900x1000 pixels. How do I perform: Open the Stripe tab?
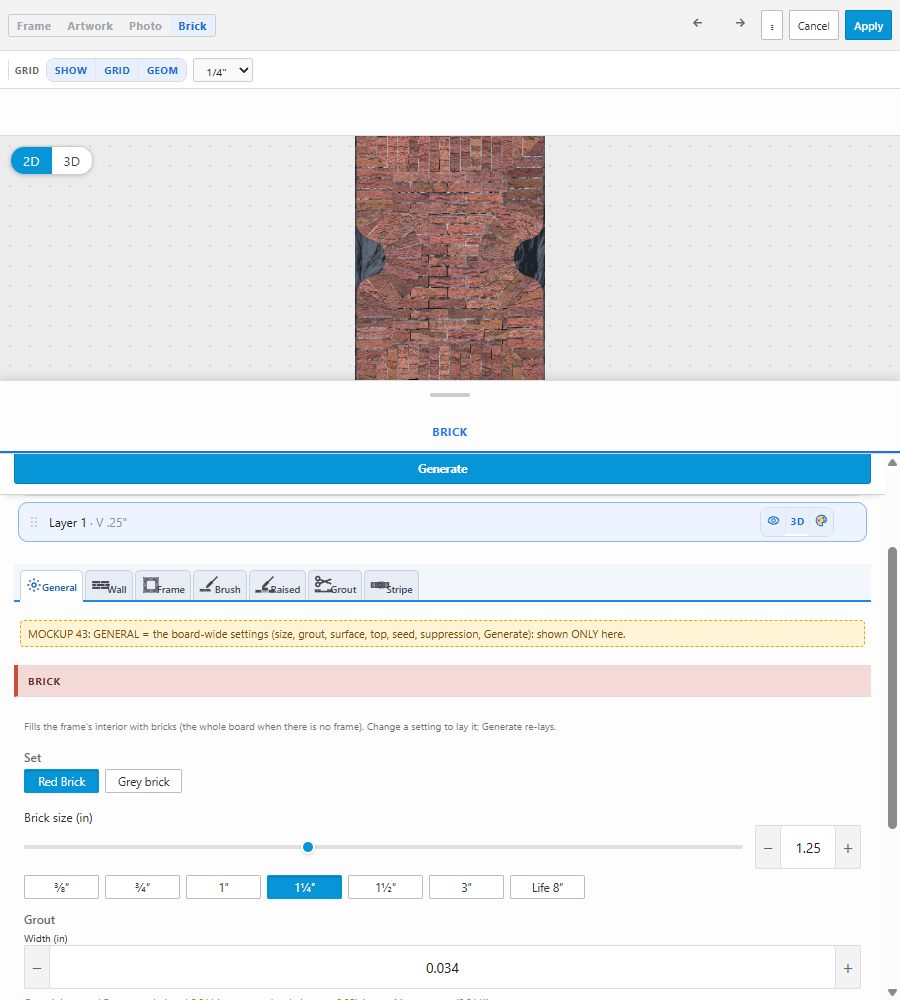click(391, 587)
